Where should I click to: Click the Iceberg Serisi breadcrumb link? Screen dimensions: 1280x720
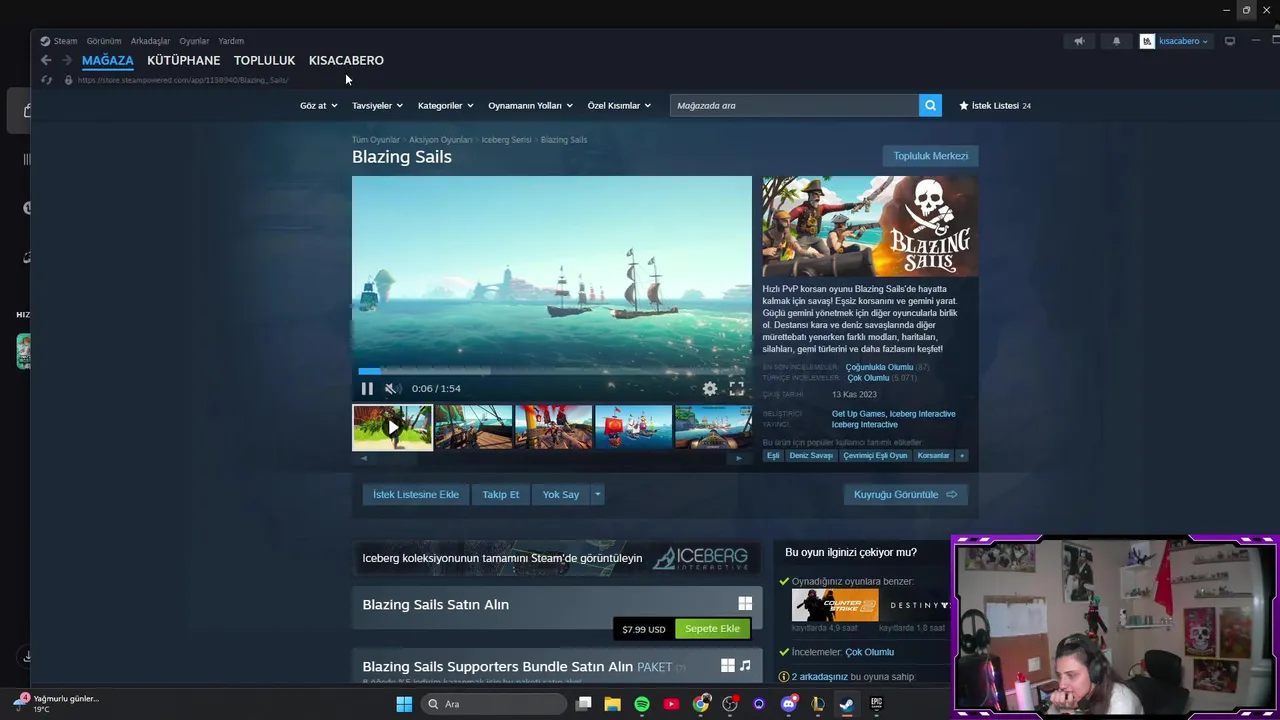tap(506, 140)
